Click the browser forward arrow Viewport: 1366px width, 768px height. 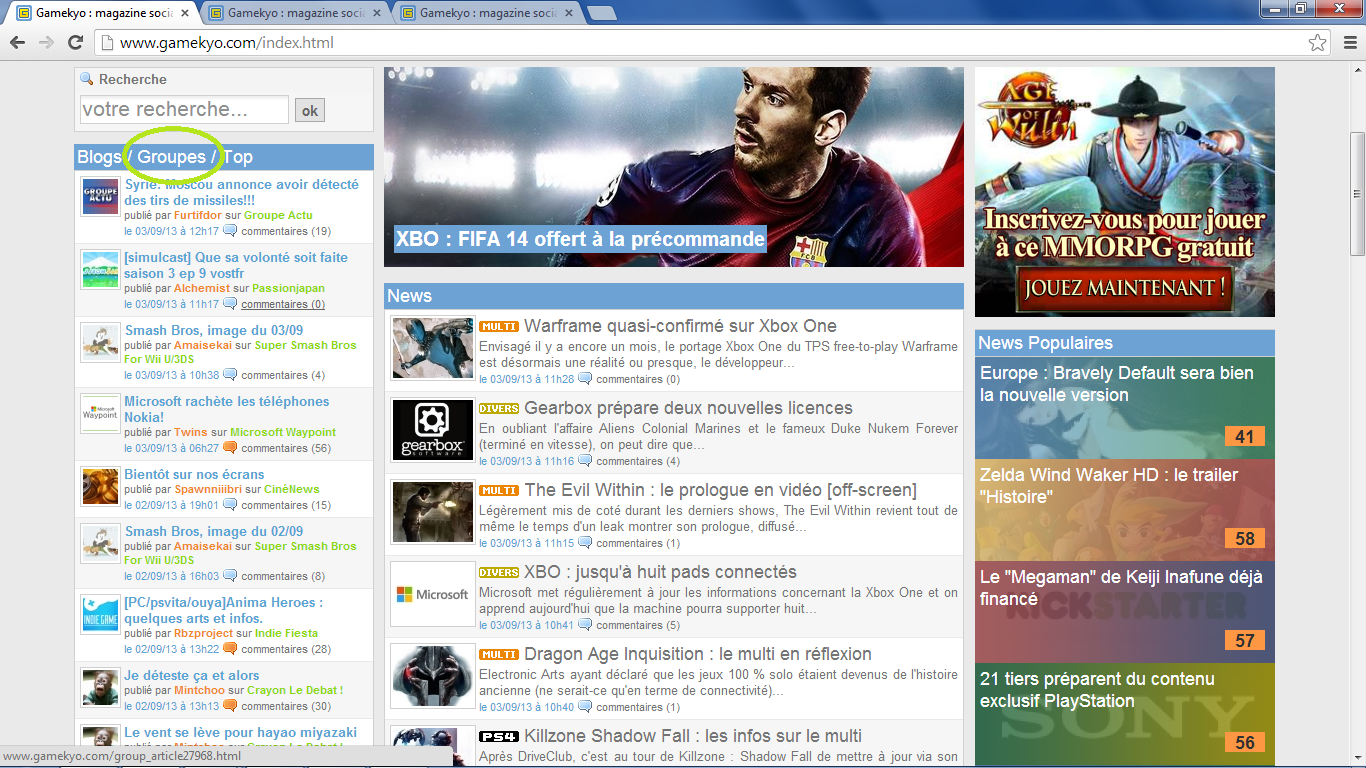(46, 43)
